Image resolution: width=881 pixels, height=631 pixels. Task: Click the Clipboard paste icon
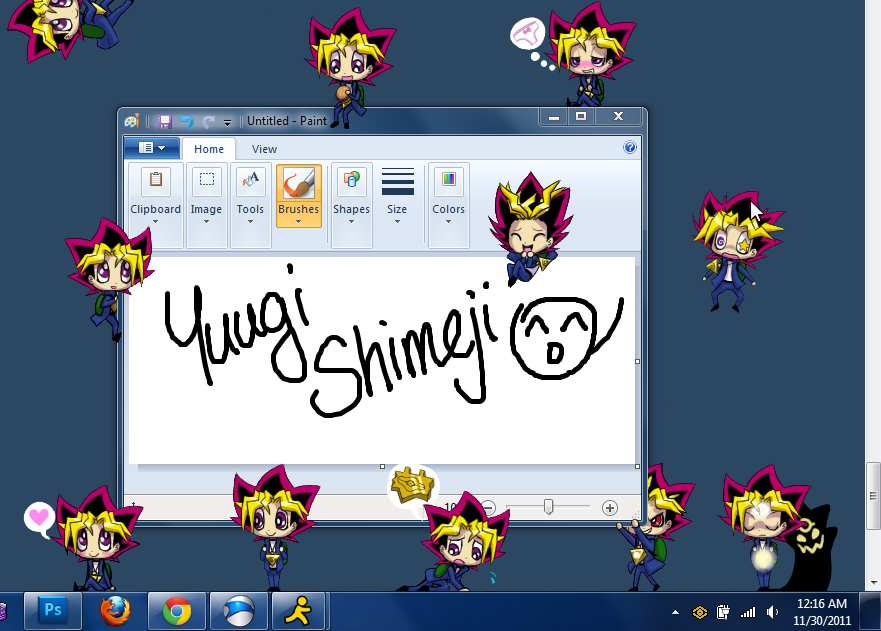(x=155, y=181)
